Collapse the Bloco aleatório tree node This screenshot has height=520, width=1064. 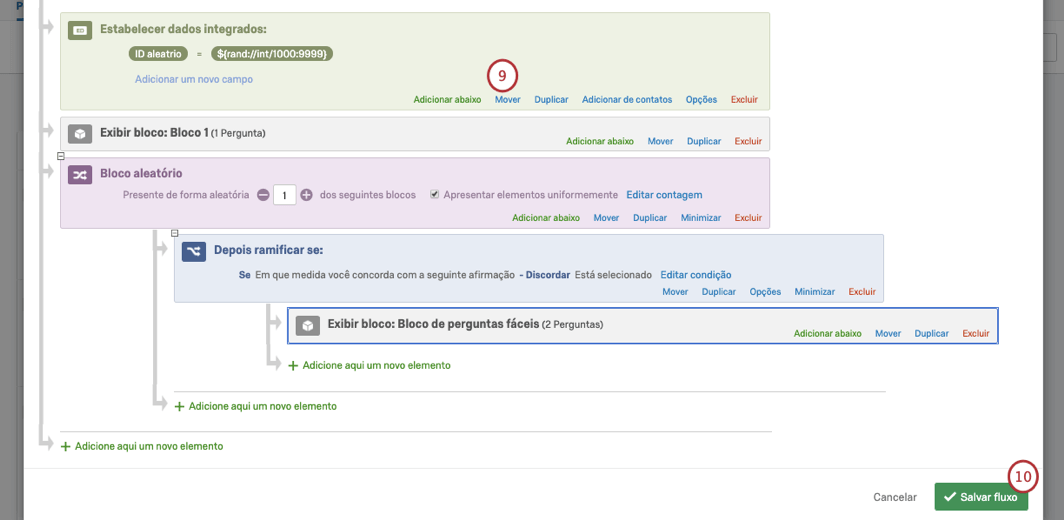pos(61,155)
